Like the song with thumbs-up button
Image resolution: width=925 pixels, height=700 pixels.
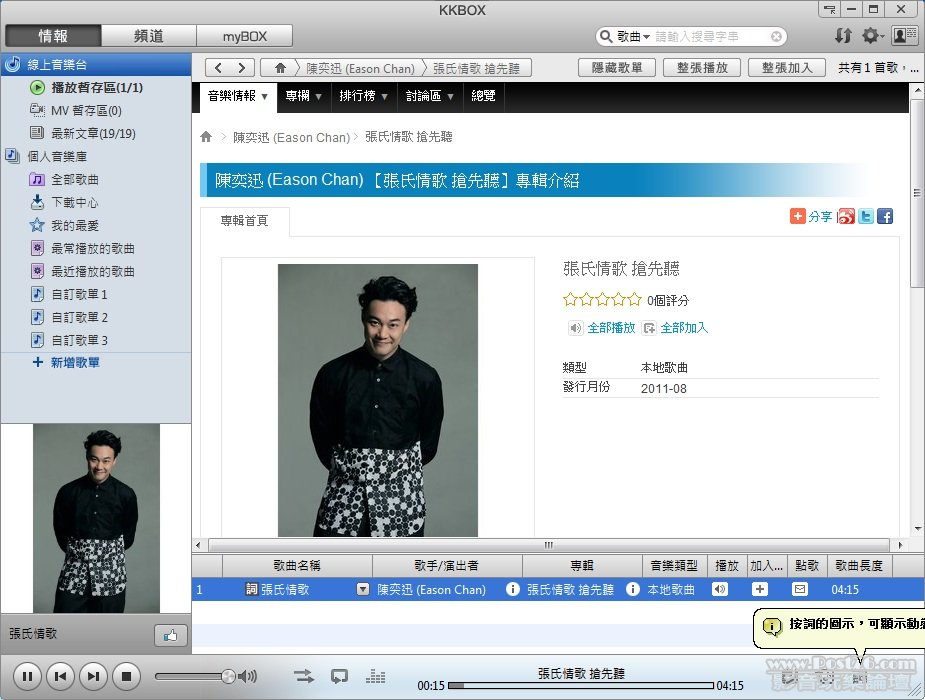click(170, 636)
